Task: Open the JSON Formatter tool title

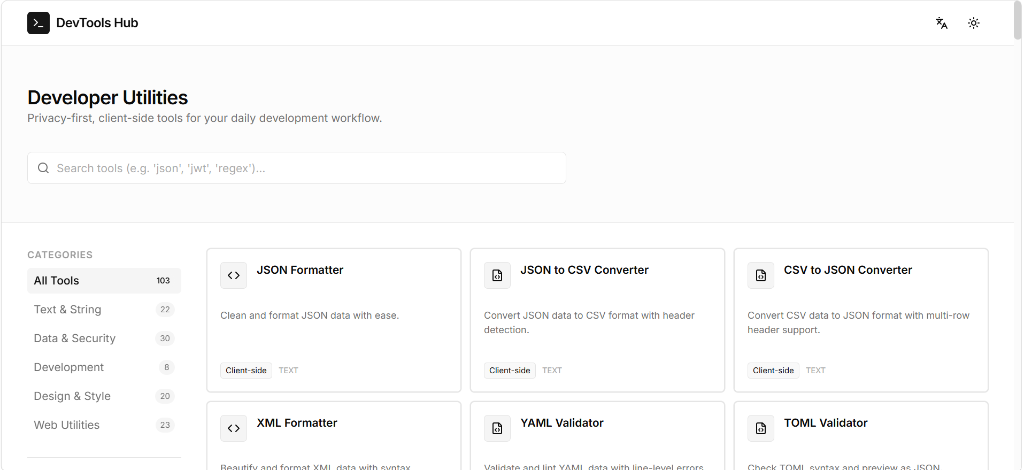Action: pos(300,270)
